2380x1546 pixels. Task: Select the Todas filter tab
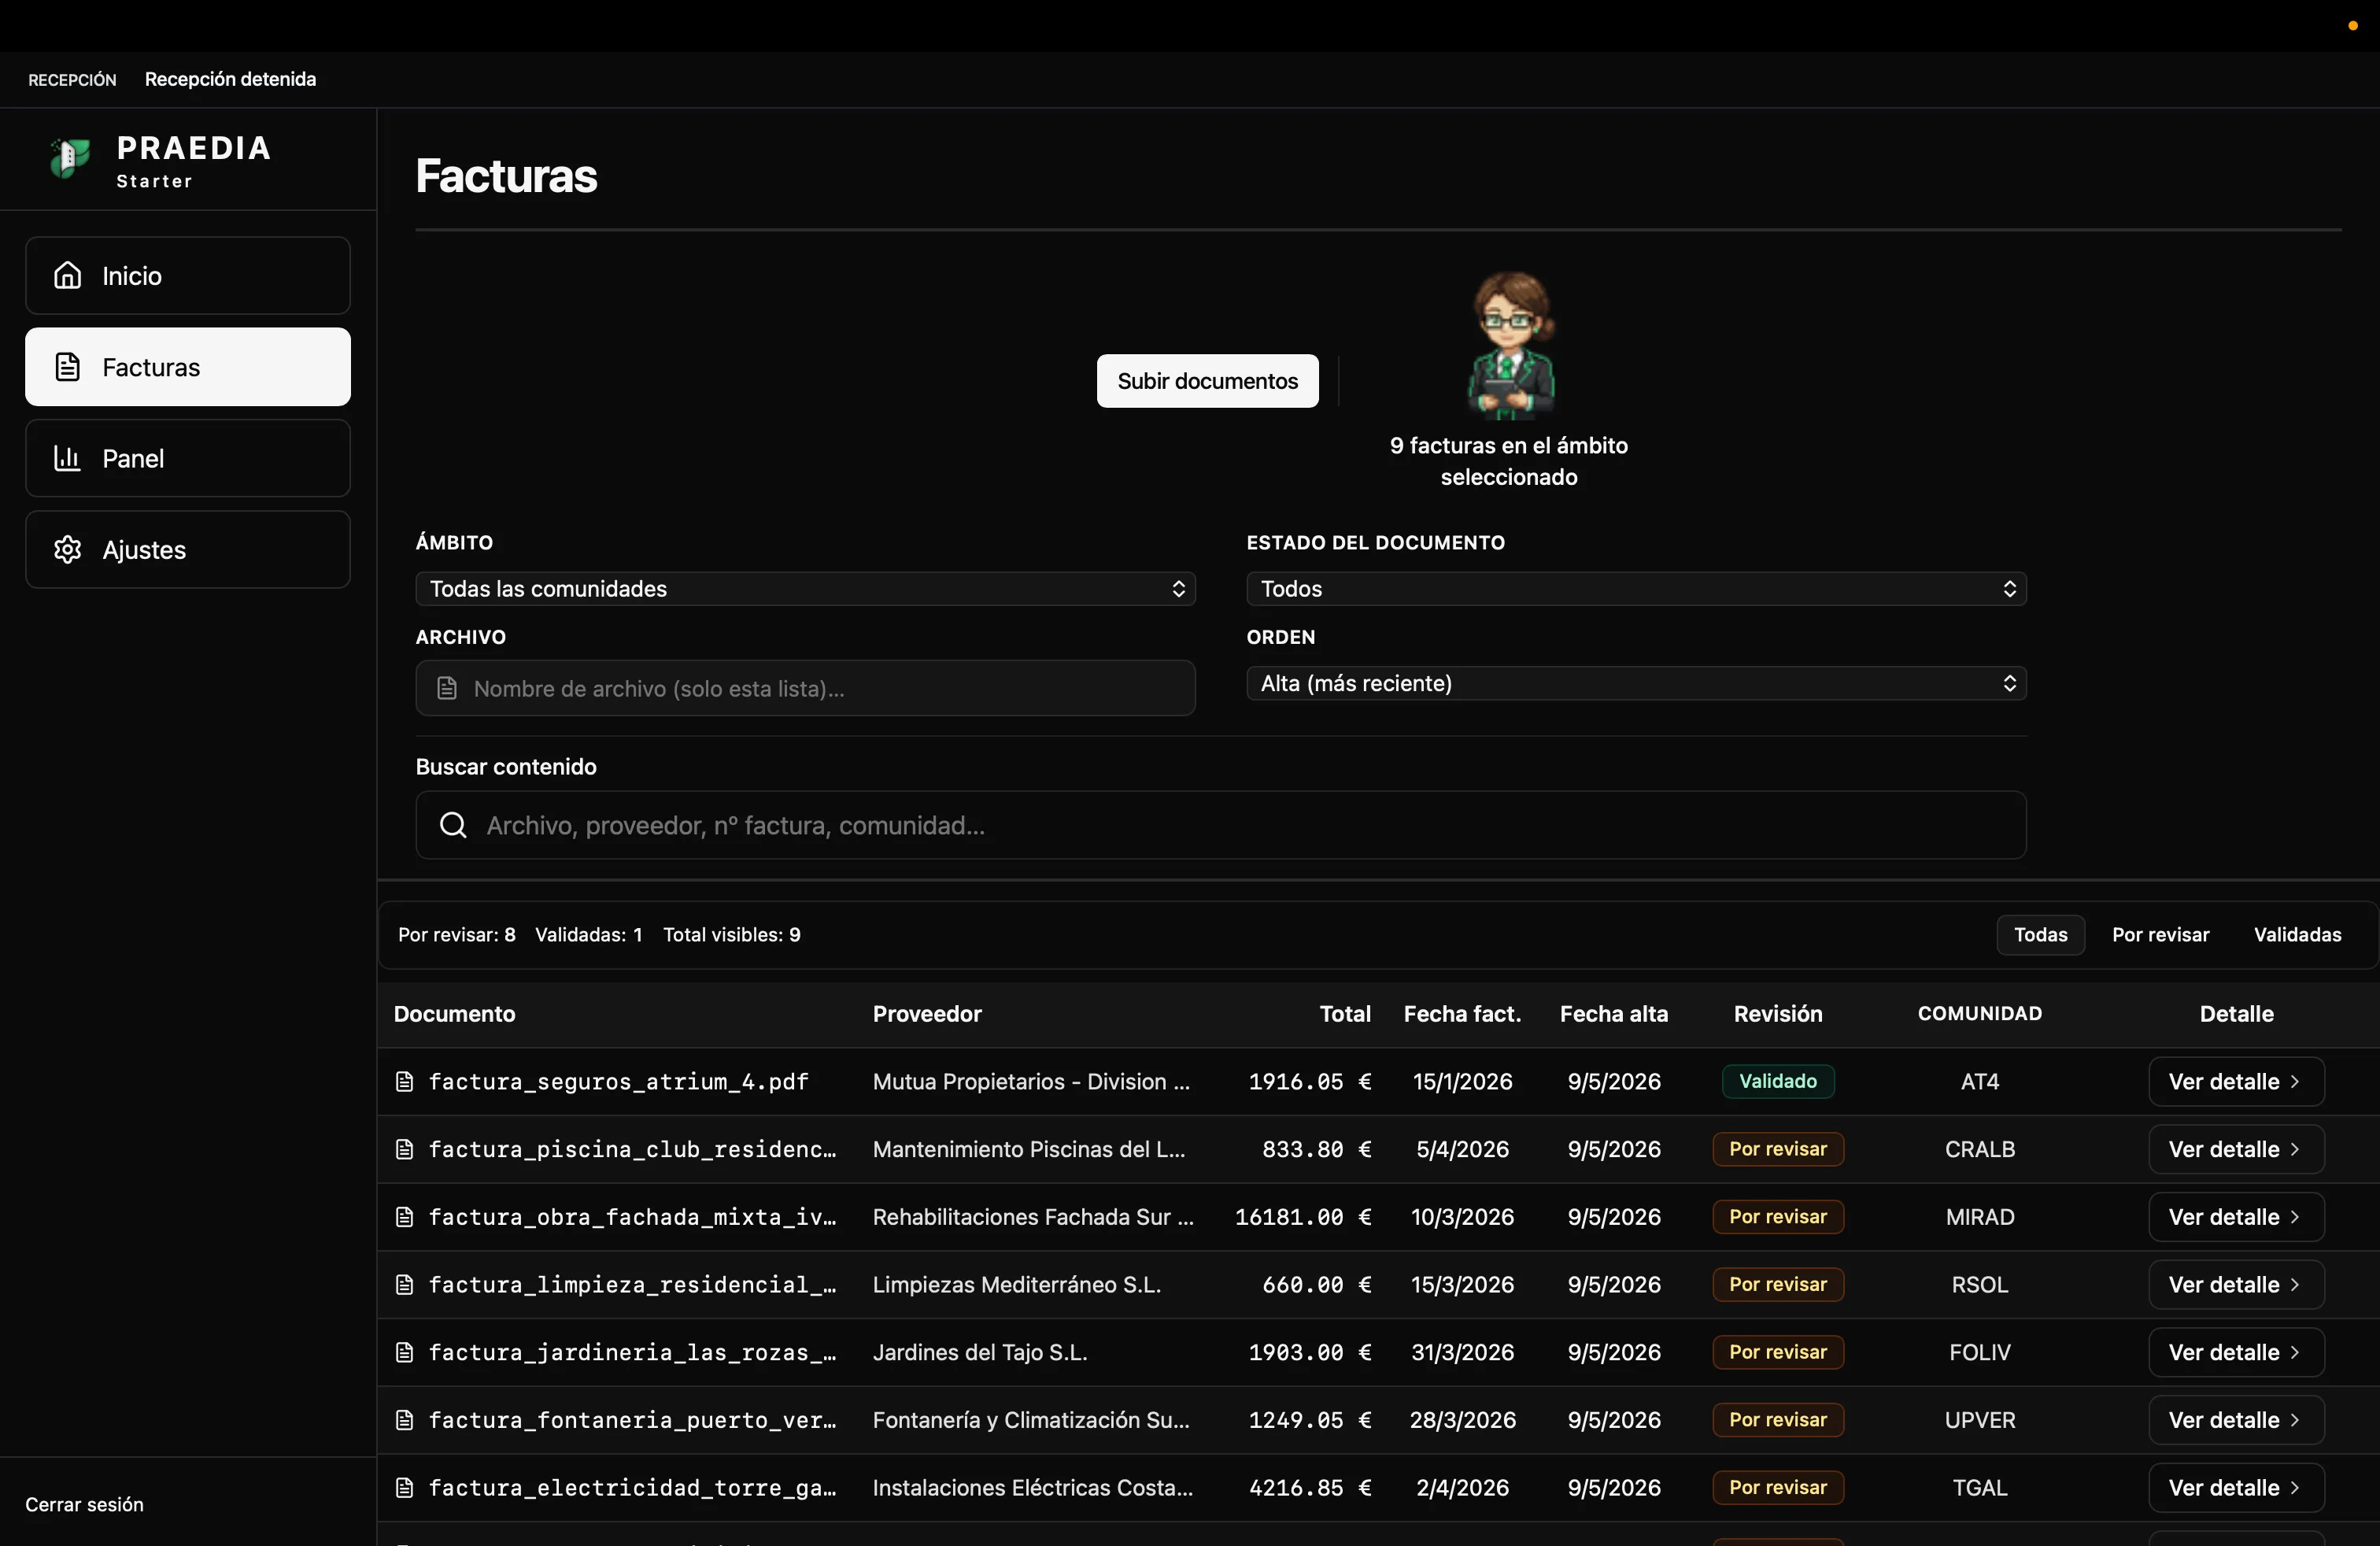click(2040, 934)
